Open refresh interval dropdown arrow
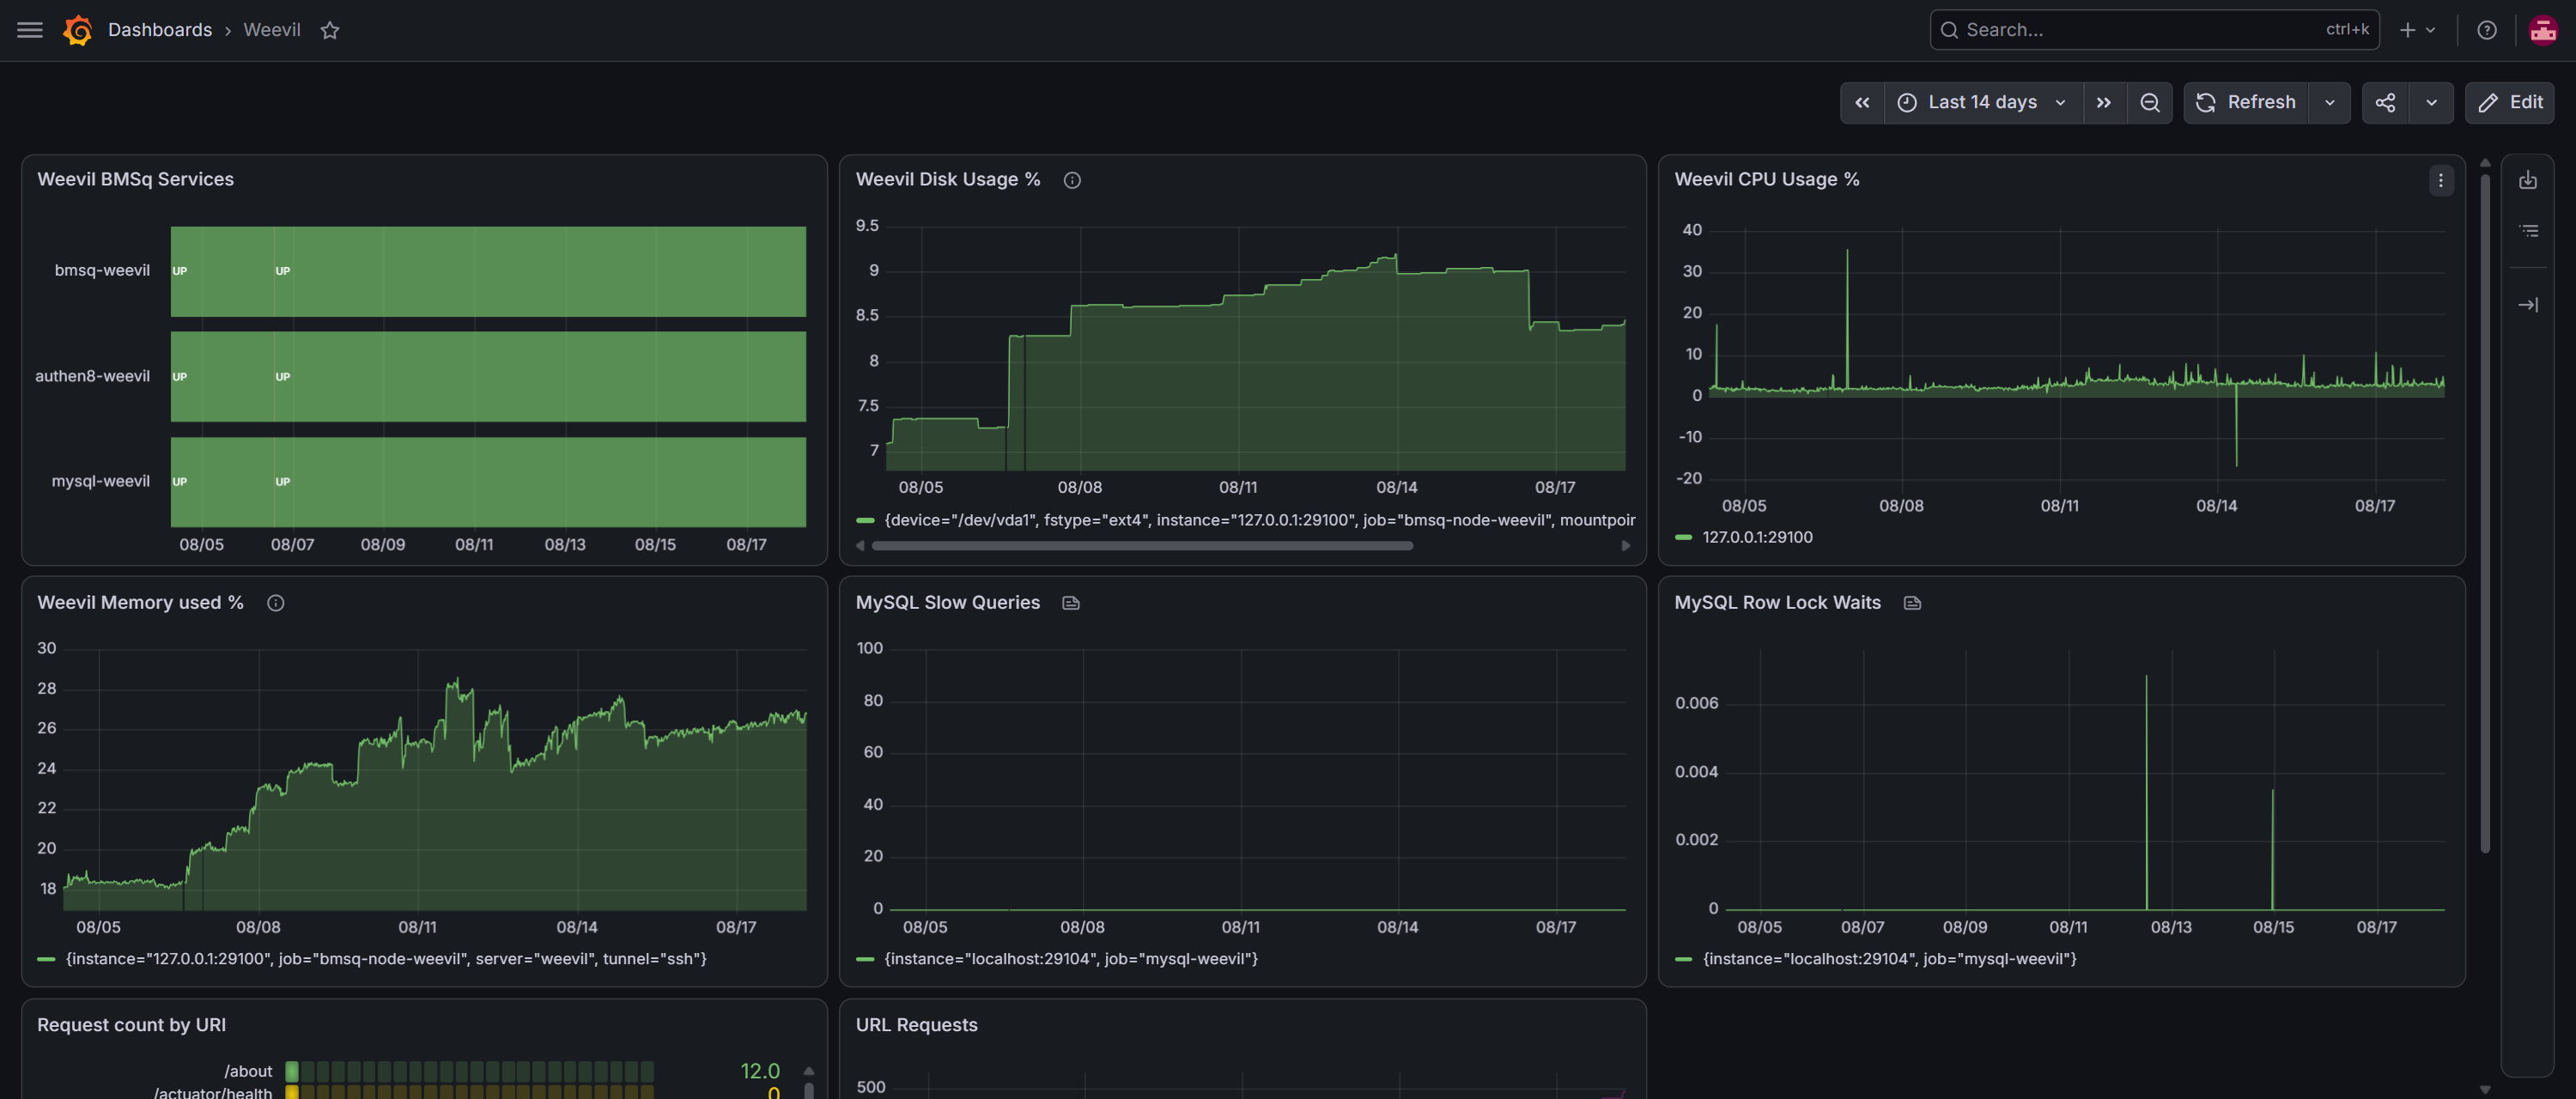The width and height of the screenshot is (2576, 1099). point(2329,102)
